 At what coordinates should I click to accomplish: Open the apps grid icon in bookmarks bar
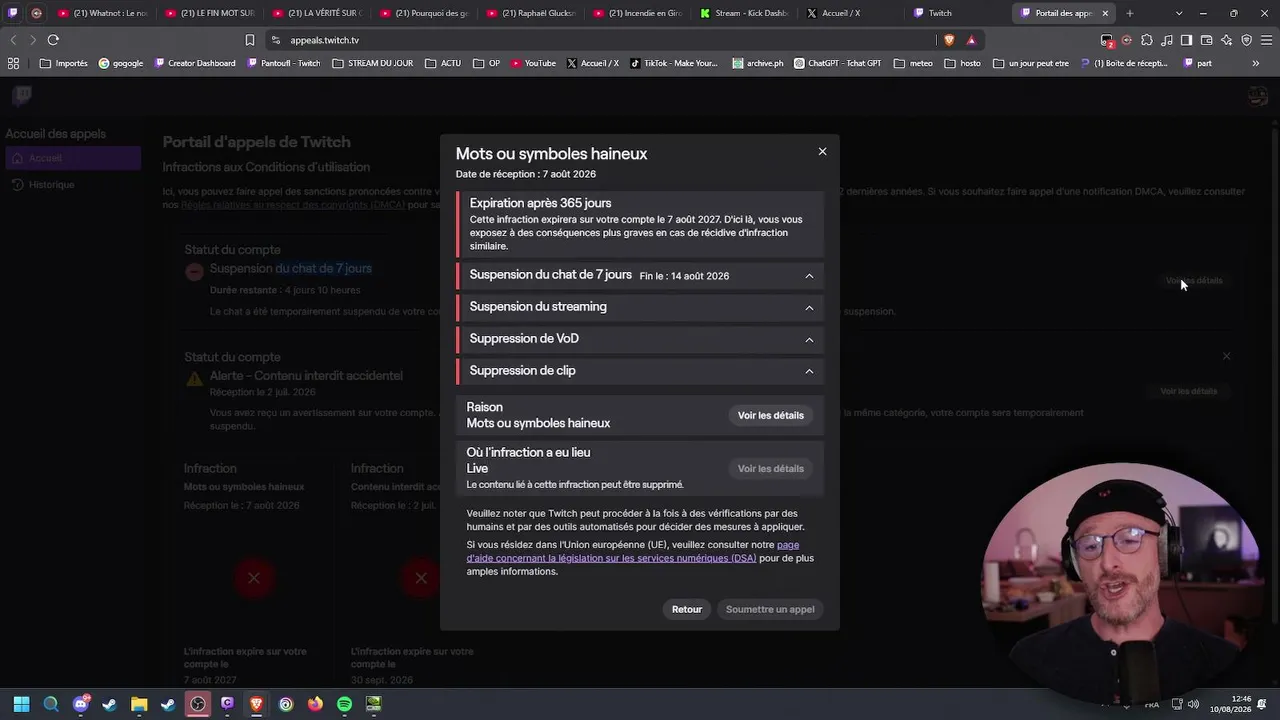point(13,63)
